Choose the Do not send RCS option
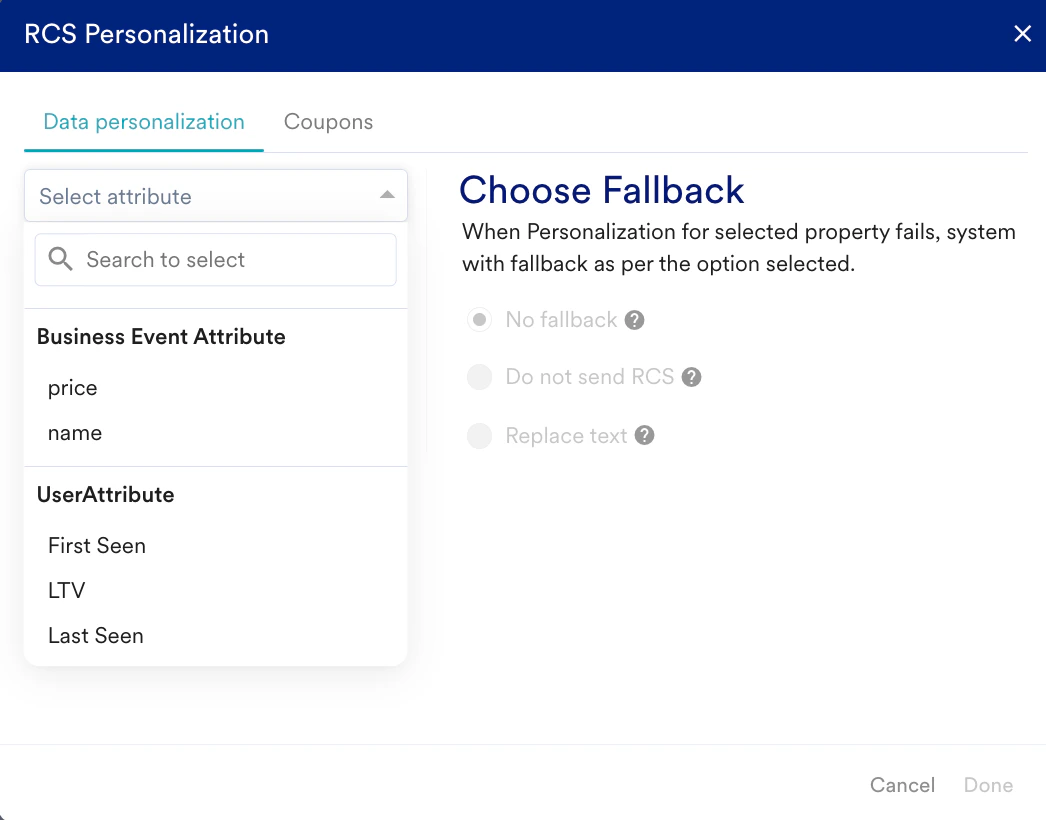Viewport: 1046px width, 820px height. [x=480, y=377]
